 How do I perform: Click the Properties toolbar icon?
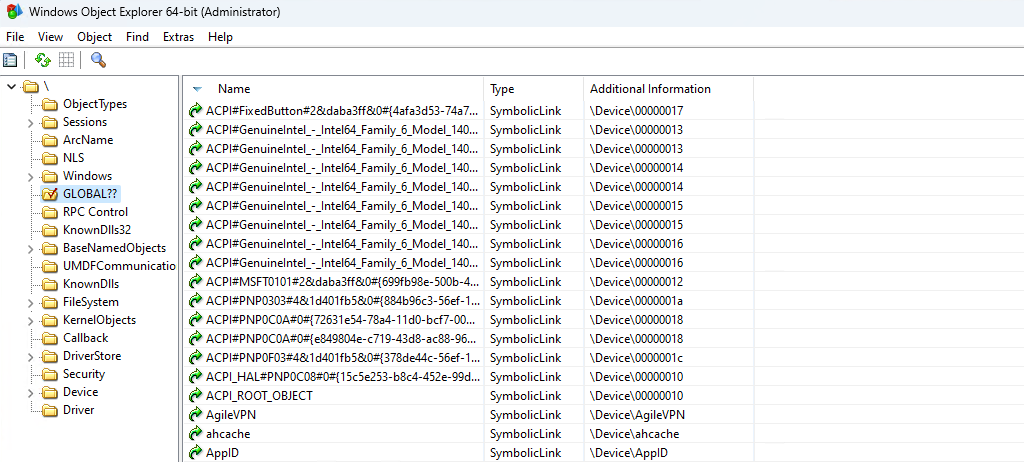(x=11, y=60)
